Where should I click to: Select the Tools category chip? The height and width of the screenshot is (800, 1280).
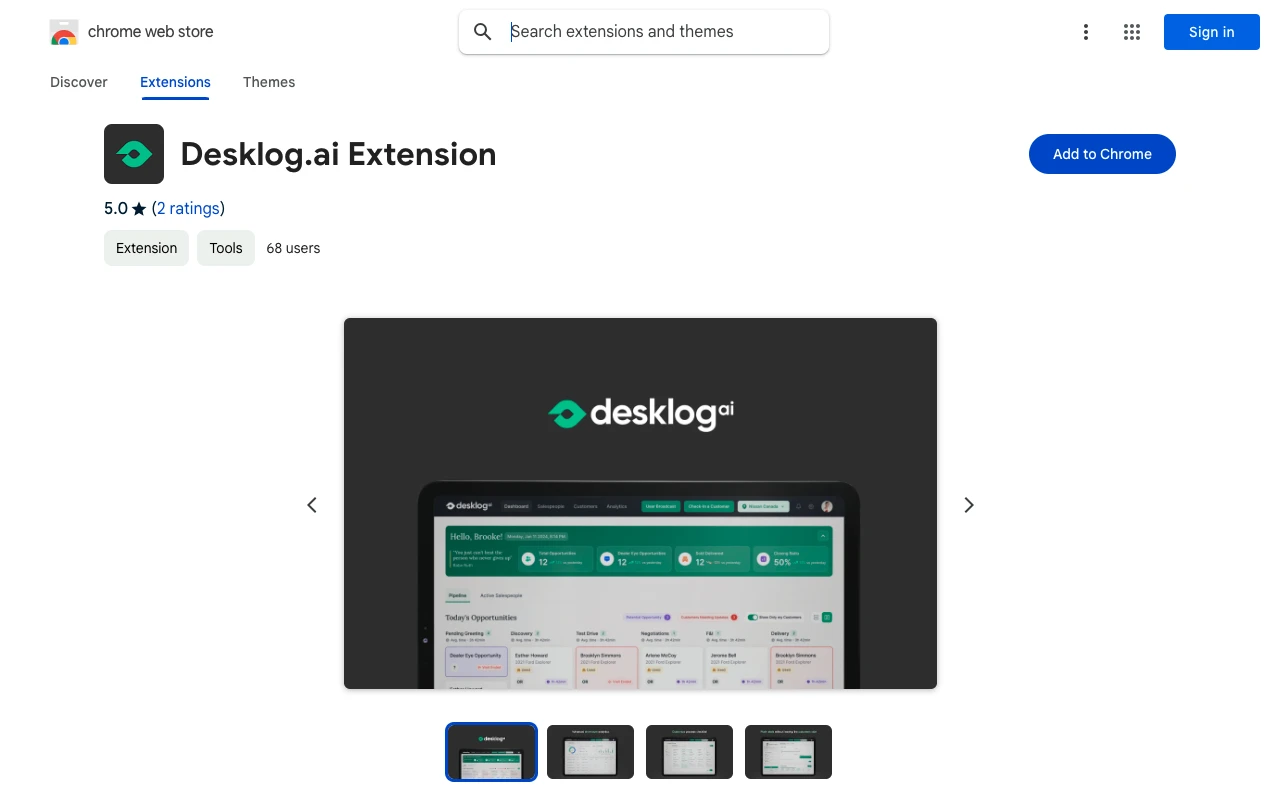tap(225, 248)
